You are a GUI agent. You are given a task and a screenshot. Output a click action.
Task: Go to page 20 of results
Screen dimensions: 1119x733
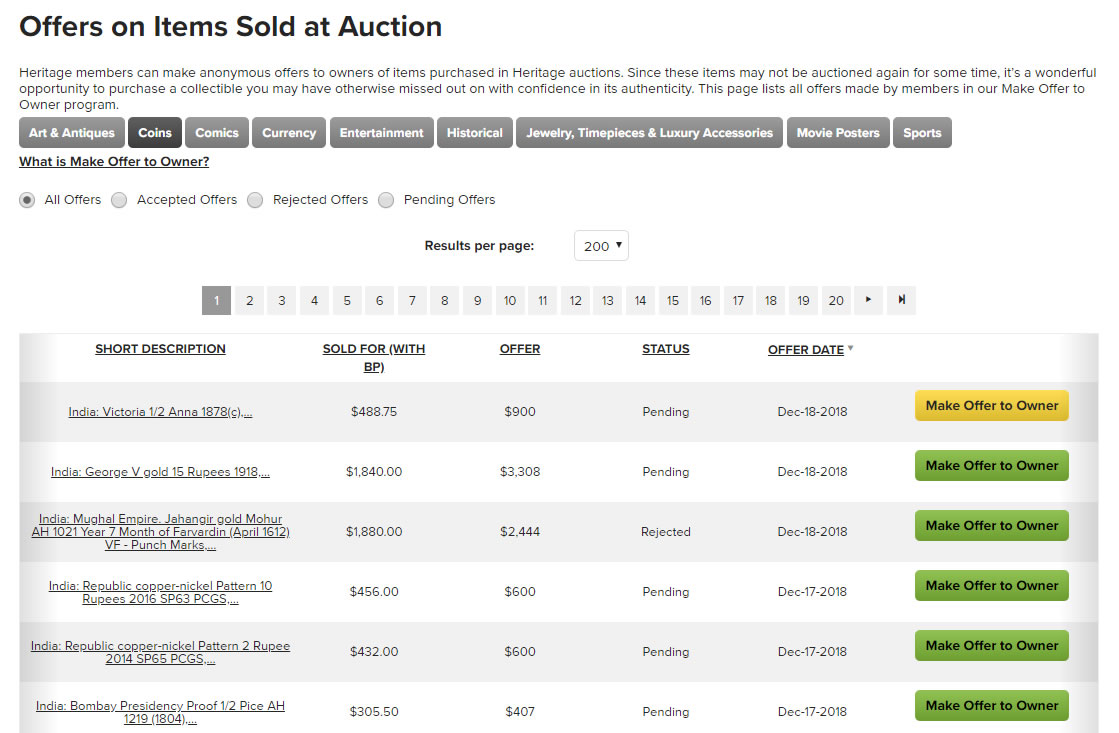click(836, 300)
